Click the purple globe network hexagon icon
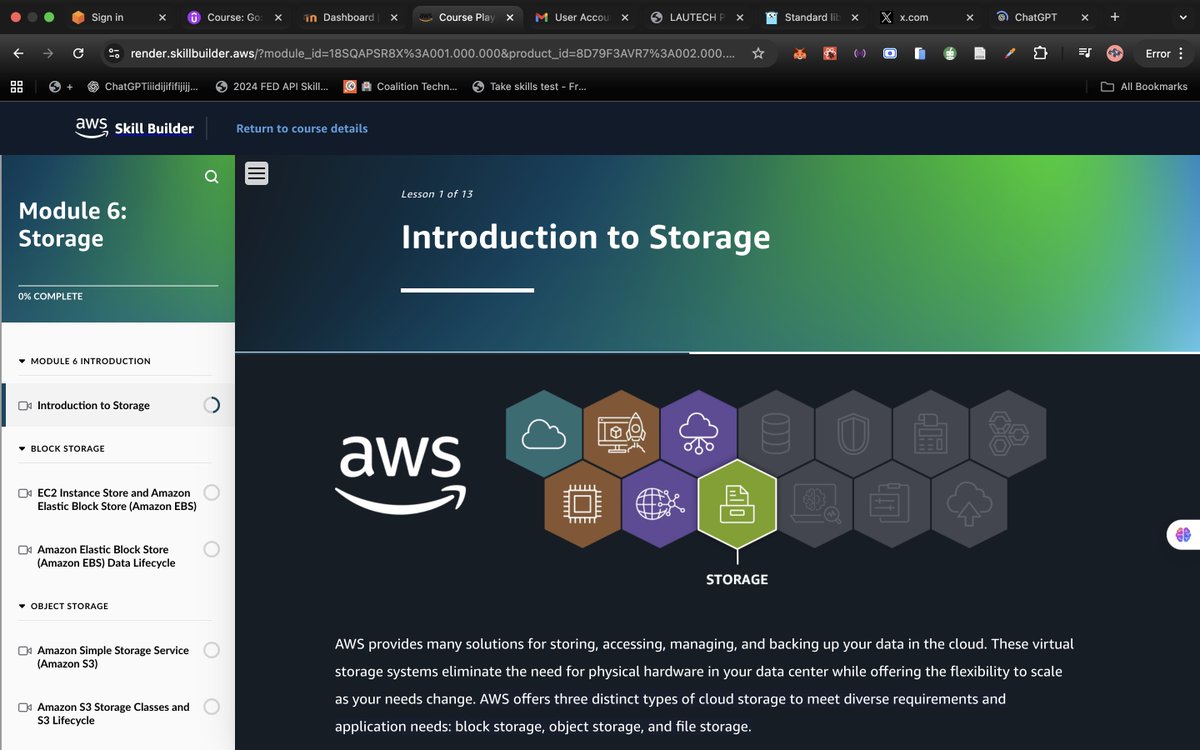Image resolution: width=1200 pixels, height=750 pixels. click(x=660, y=503)
